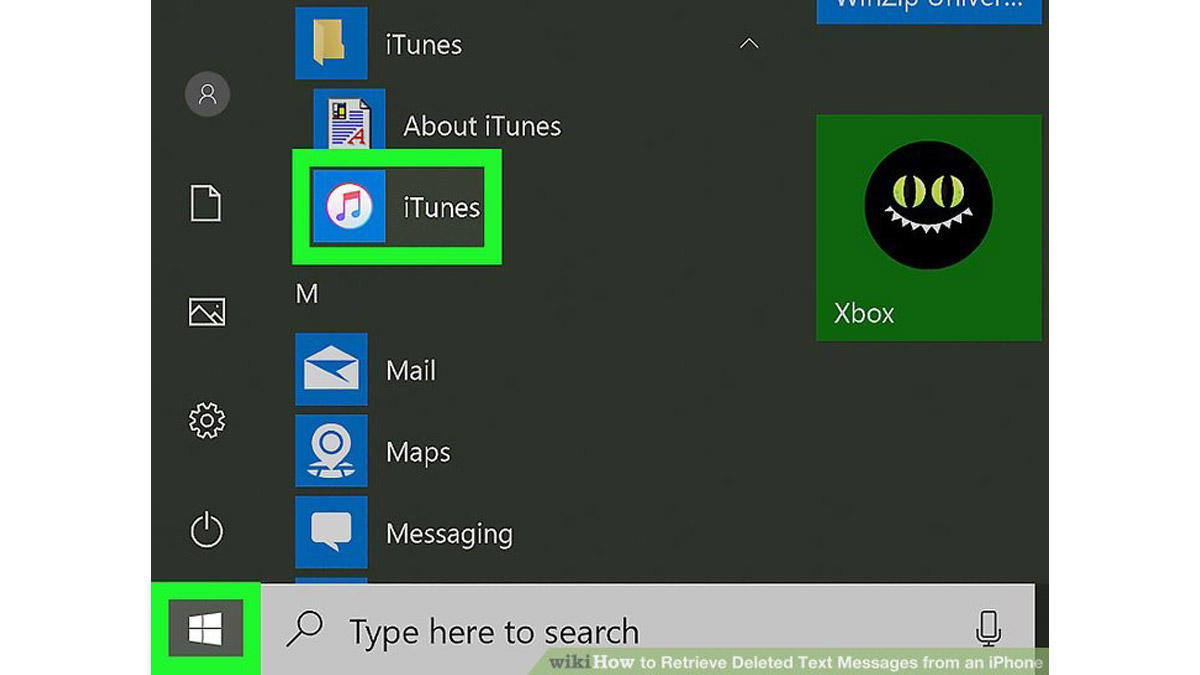The width and height of the screenshot is (1200, 675).
Task: Launch the Mail app icon
Action: [x=331, y=370]
